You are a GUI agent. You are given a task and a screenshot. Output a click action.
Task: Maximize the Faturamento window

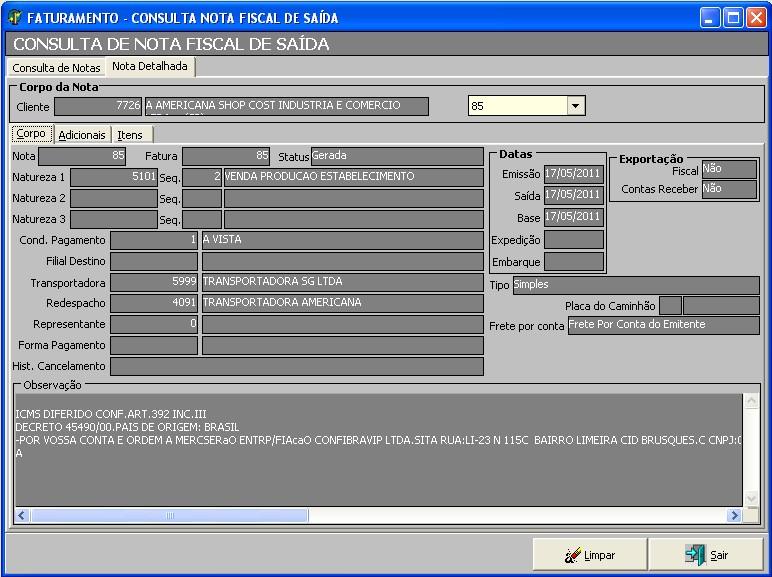point(733,18)
